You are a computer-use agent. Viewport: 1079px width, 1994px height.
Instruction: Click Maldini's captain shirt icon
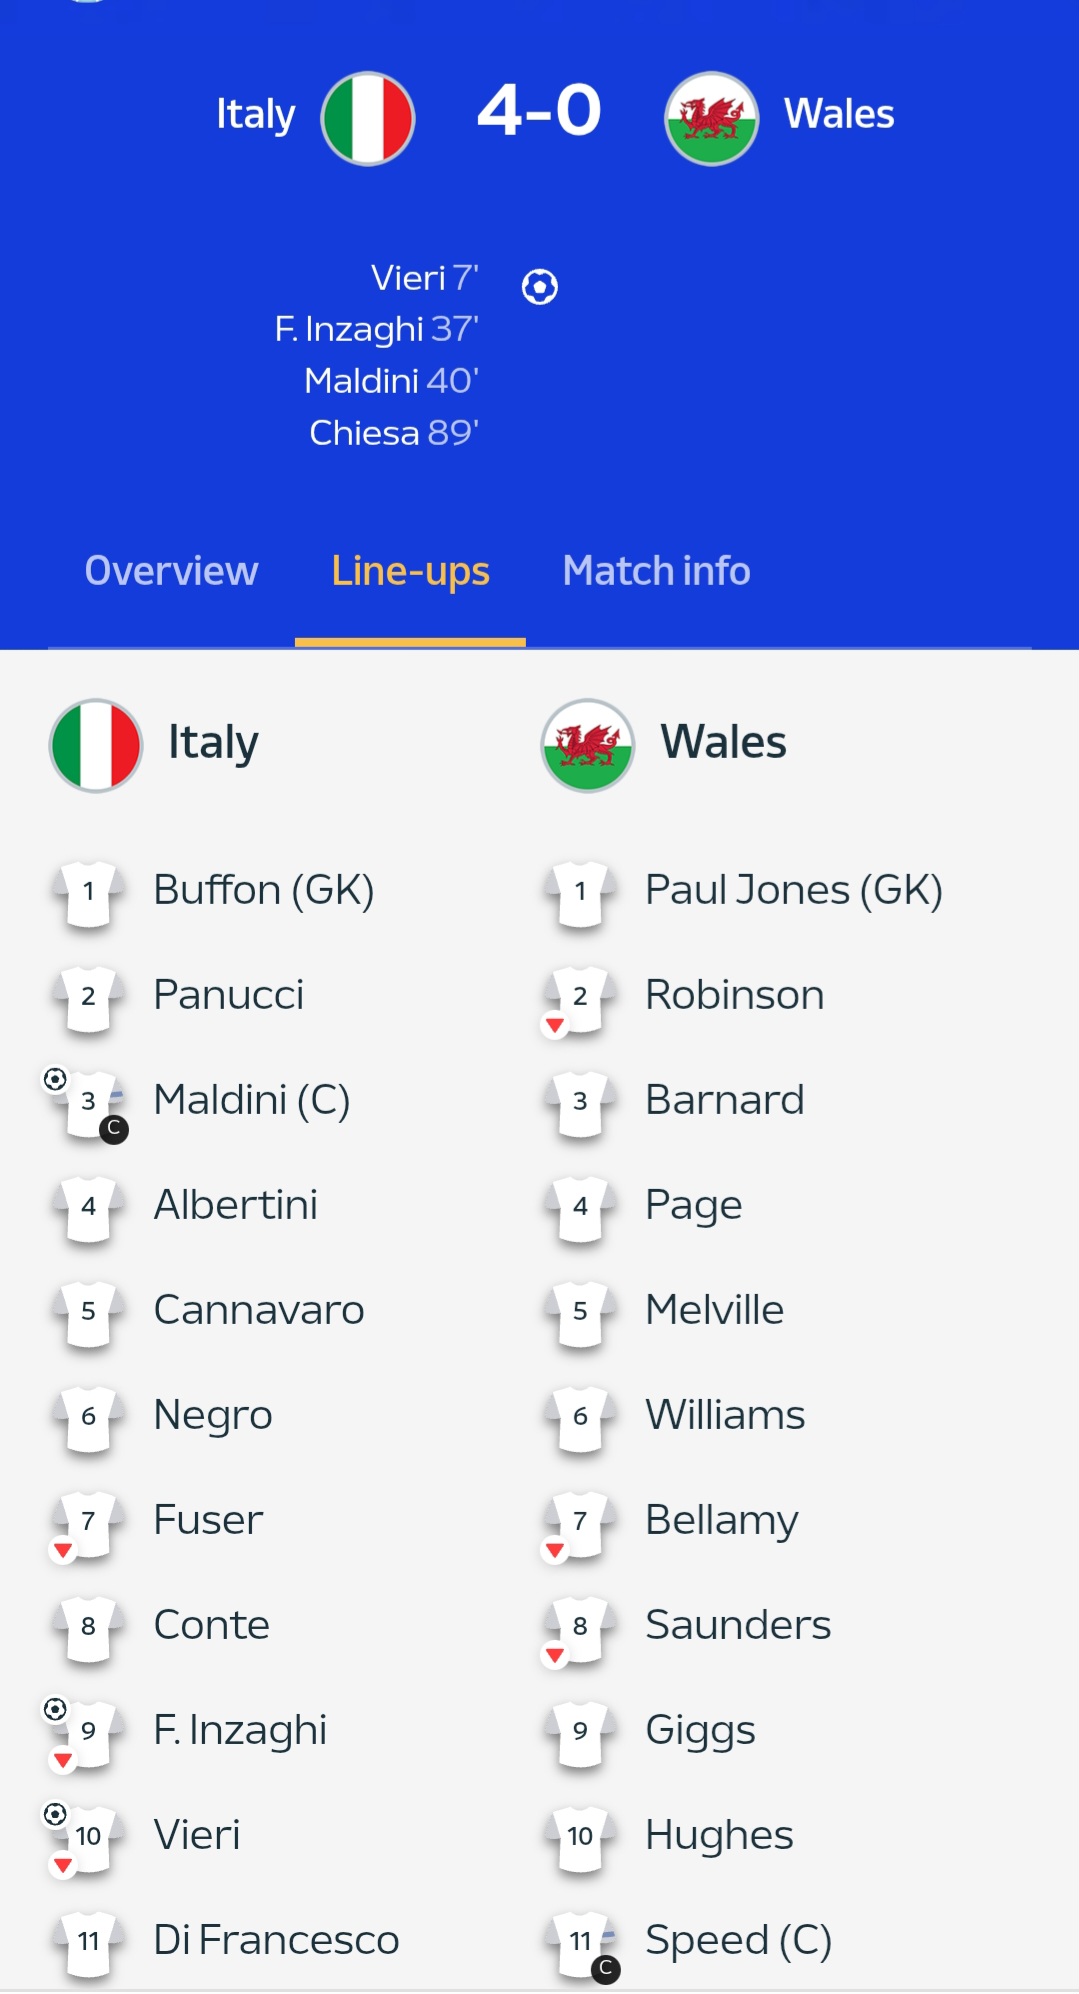click(89, 1104)
